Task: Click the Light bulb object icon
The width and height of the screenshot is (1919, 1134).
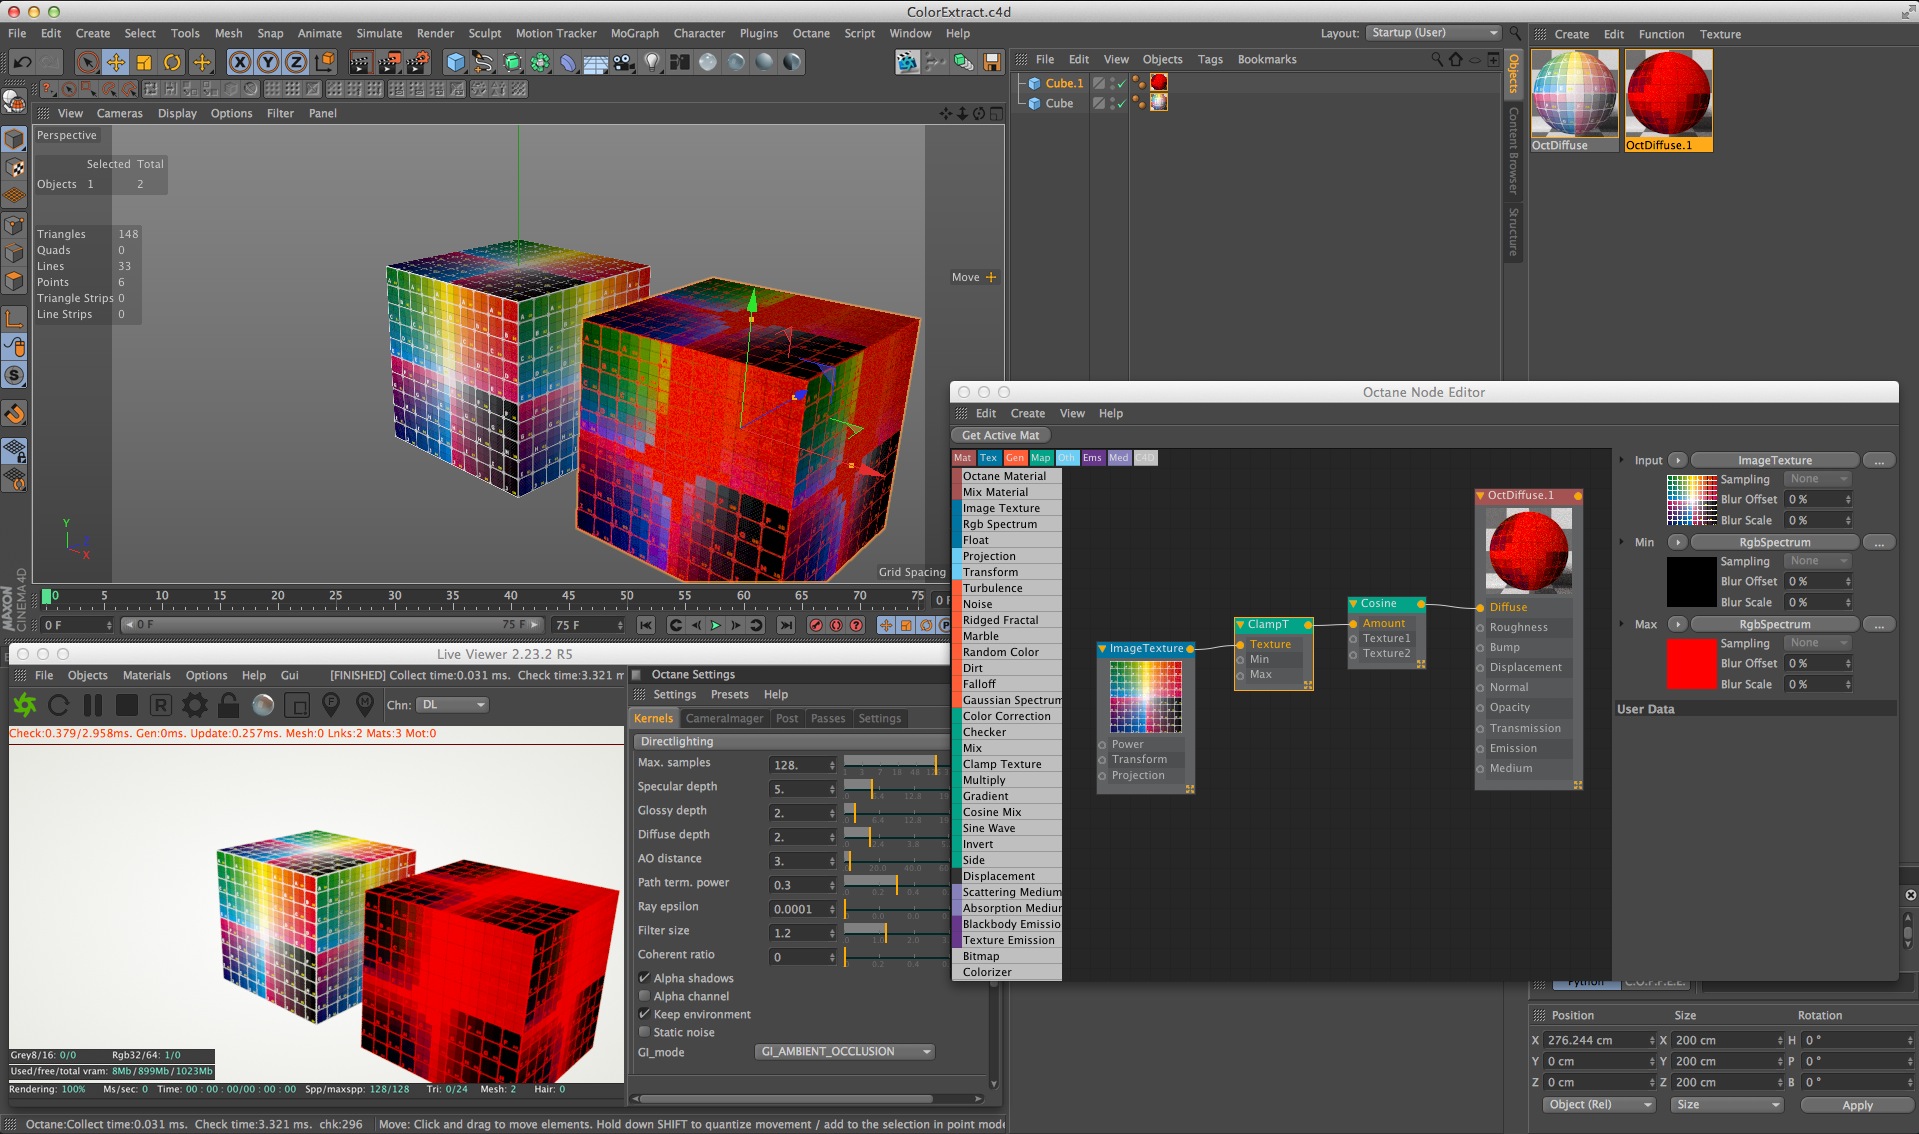Action: coord(652,62)
